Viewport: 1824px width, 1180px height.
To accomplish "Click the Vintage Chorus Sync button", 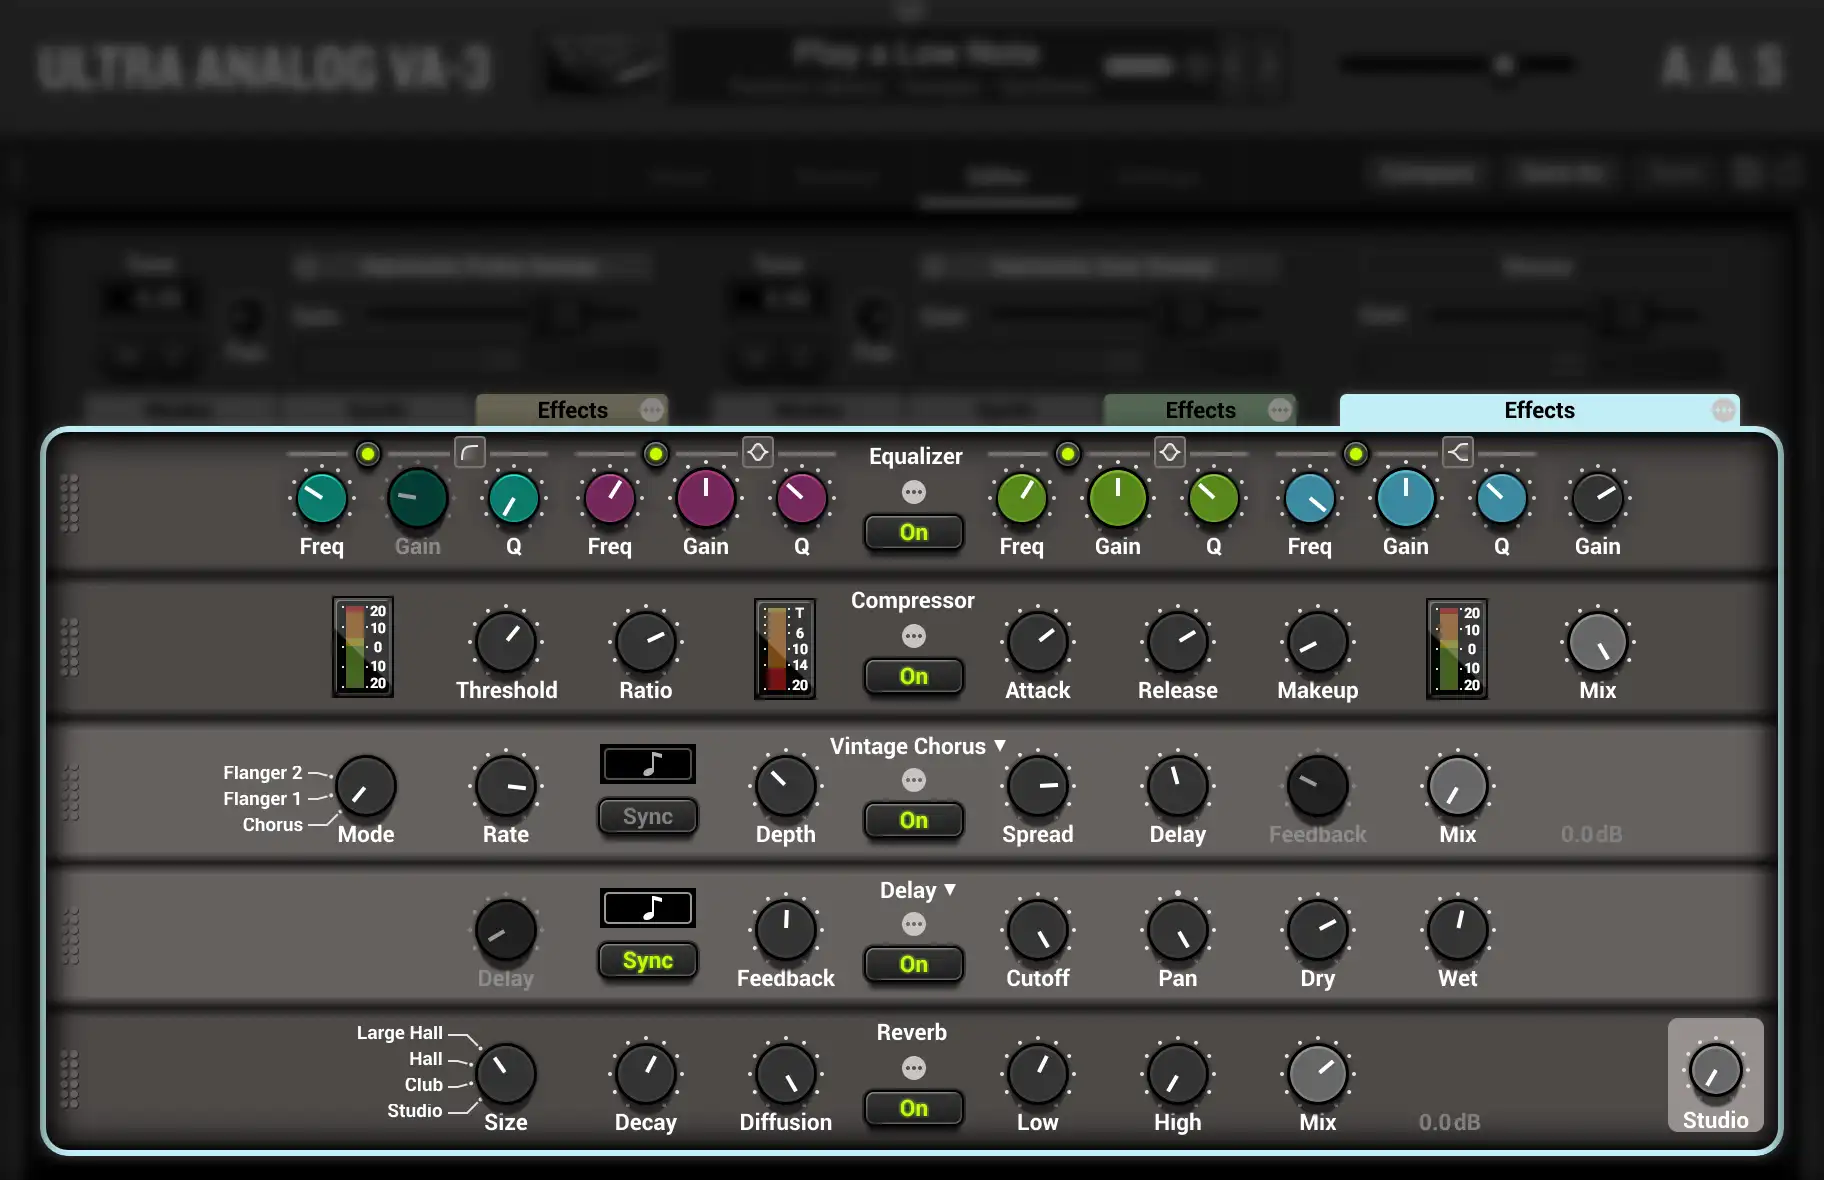I will 648,817.
